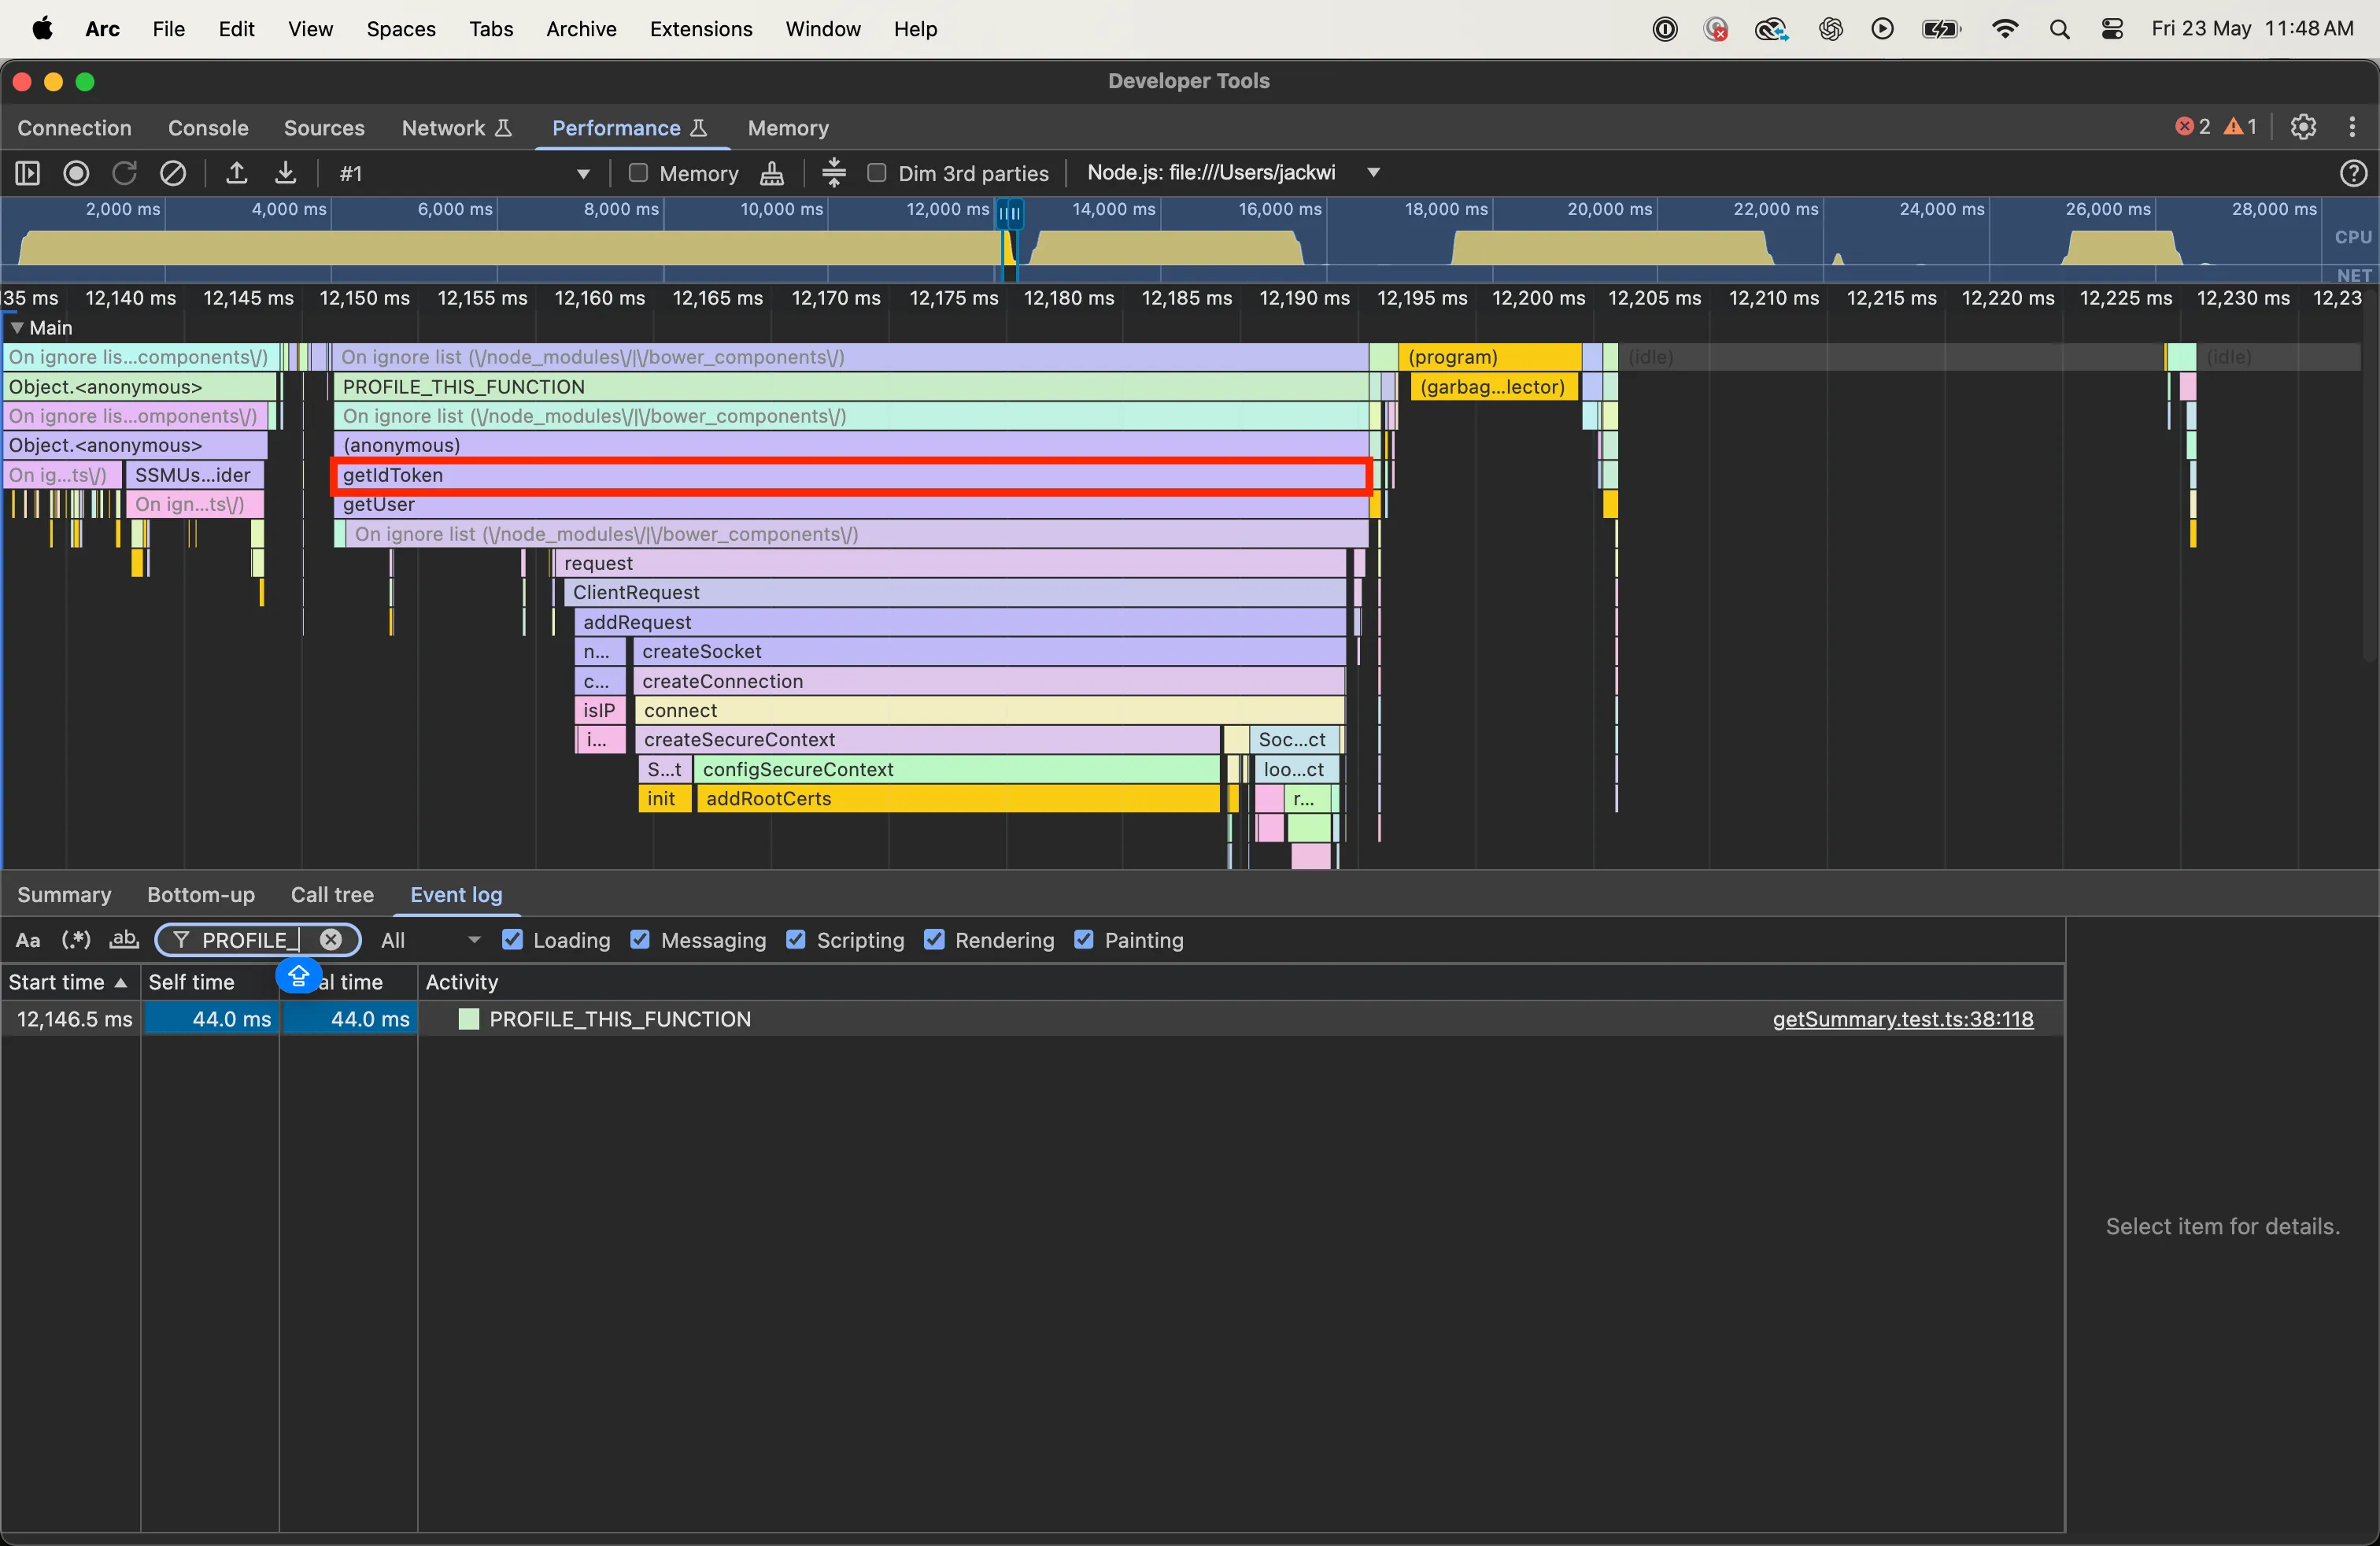Open DevTools settings gear

pyautogui.click(x=2303, y=127)
